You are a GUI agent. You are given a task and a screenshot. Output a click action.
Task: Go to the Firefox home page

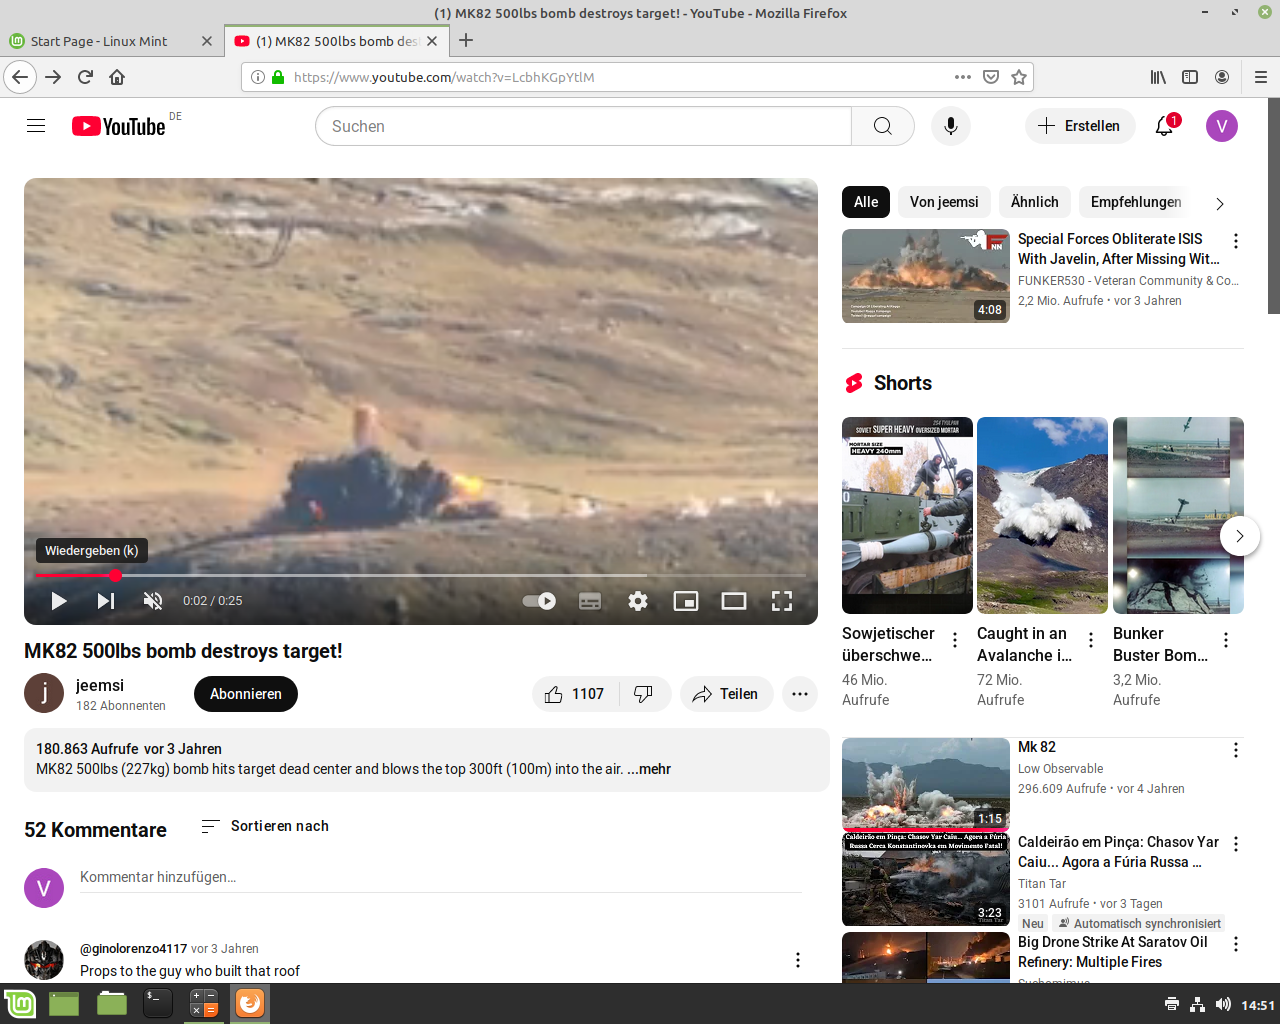tap(117, 77)
